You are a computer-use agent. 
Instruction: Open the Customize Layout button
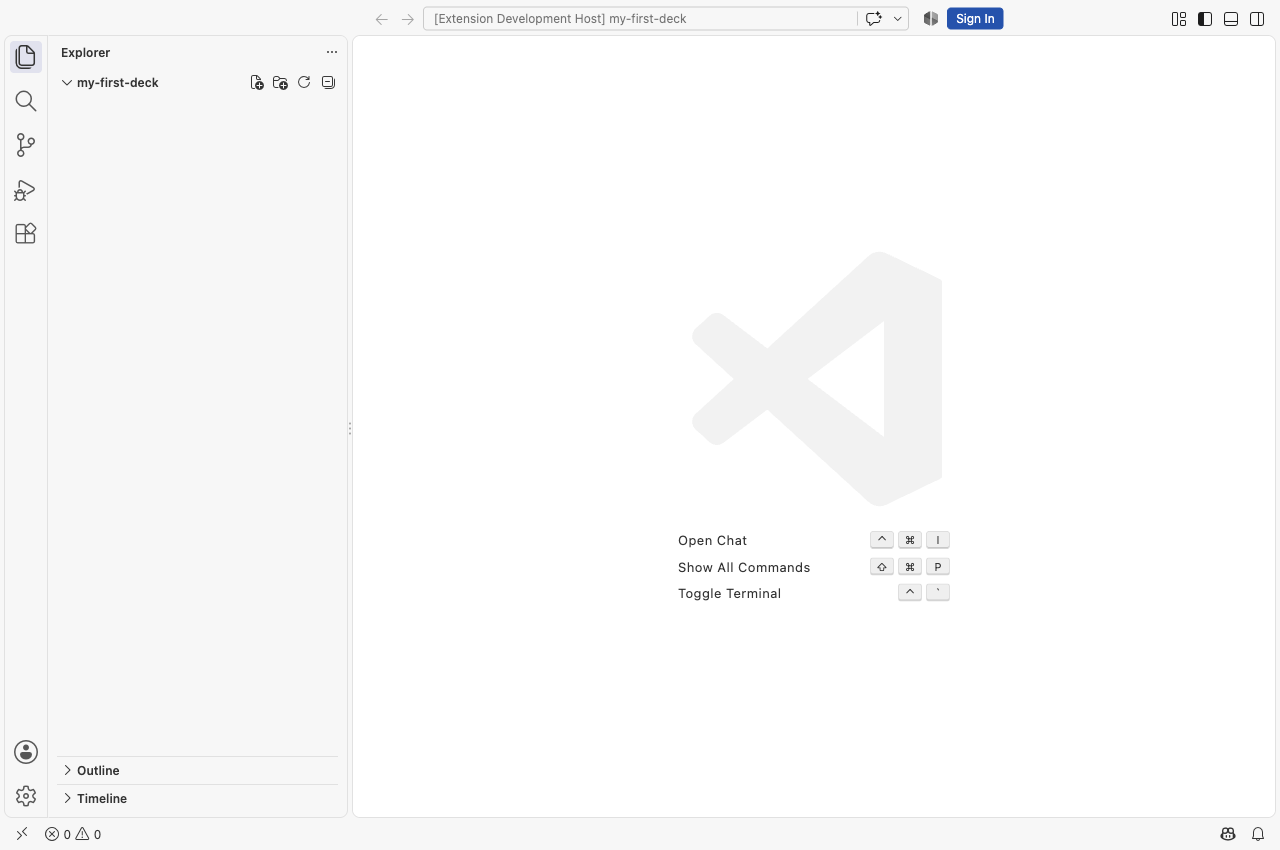click(1179, 19)
